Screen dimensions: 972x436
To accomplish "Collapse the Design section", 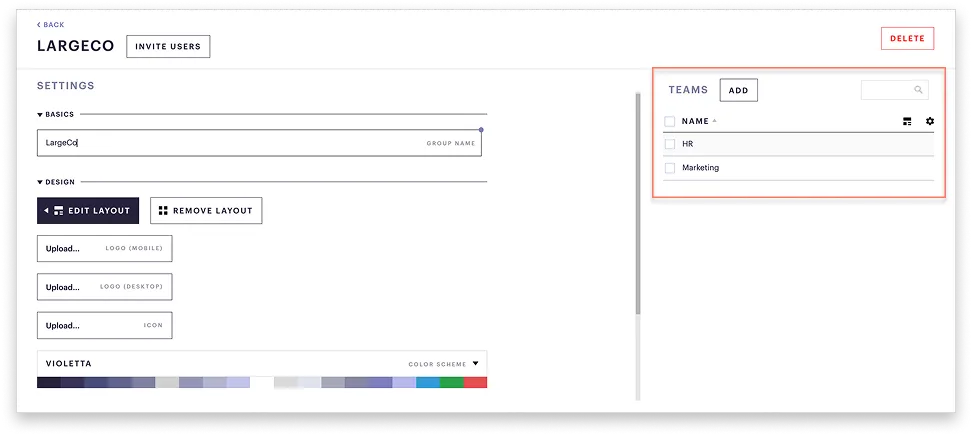I will pos(56,182).
